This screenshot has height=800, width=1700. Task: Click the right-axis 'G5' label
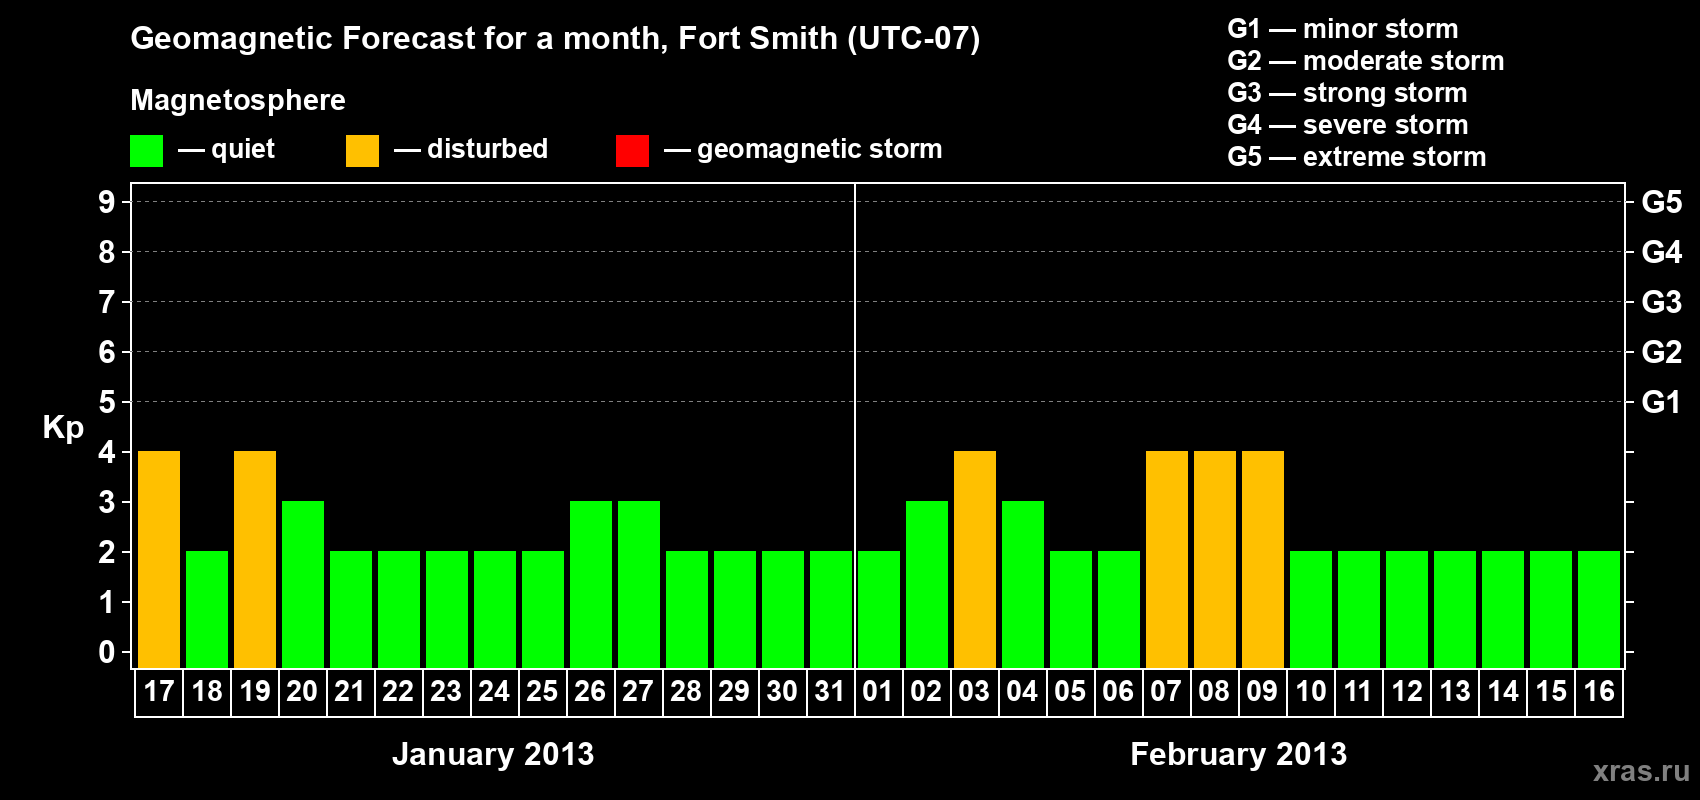click(1662, 202)
